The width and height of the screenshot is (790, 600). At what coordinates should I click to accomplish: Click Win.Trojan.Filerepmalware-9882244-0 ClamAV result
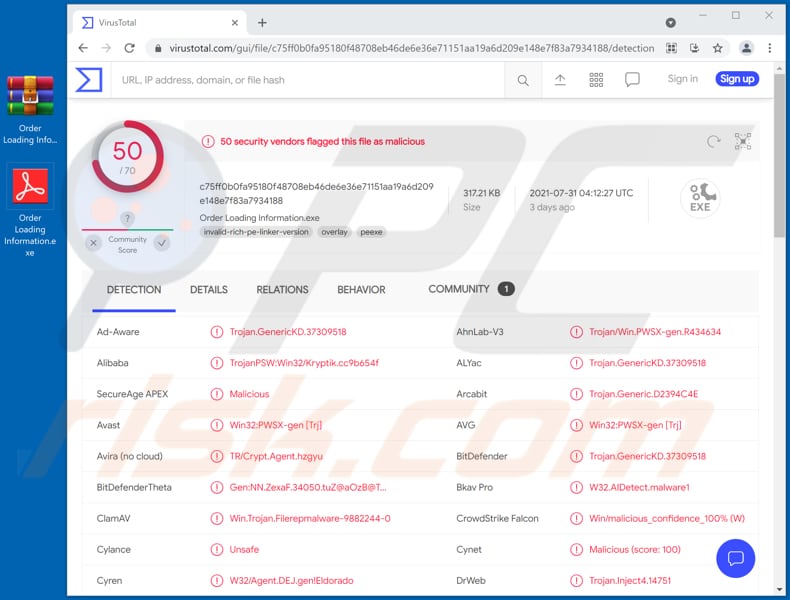coord(310,518)
